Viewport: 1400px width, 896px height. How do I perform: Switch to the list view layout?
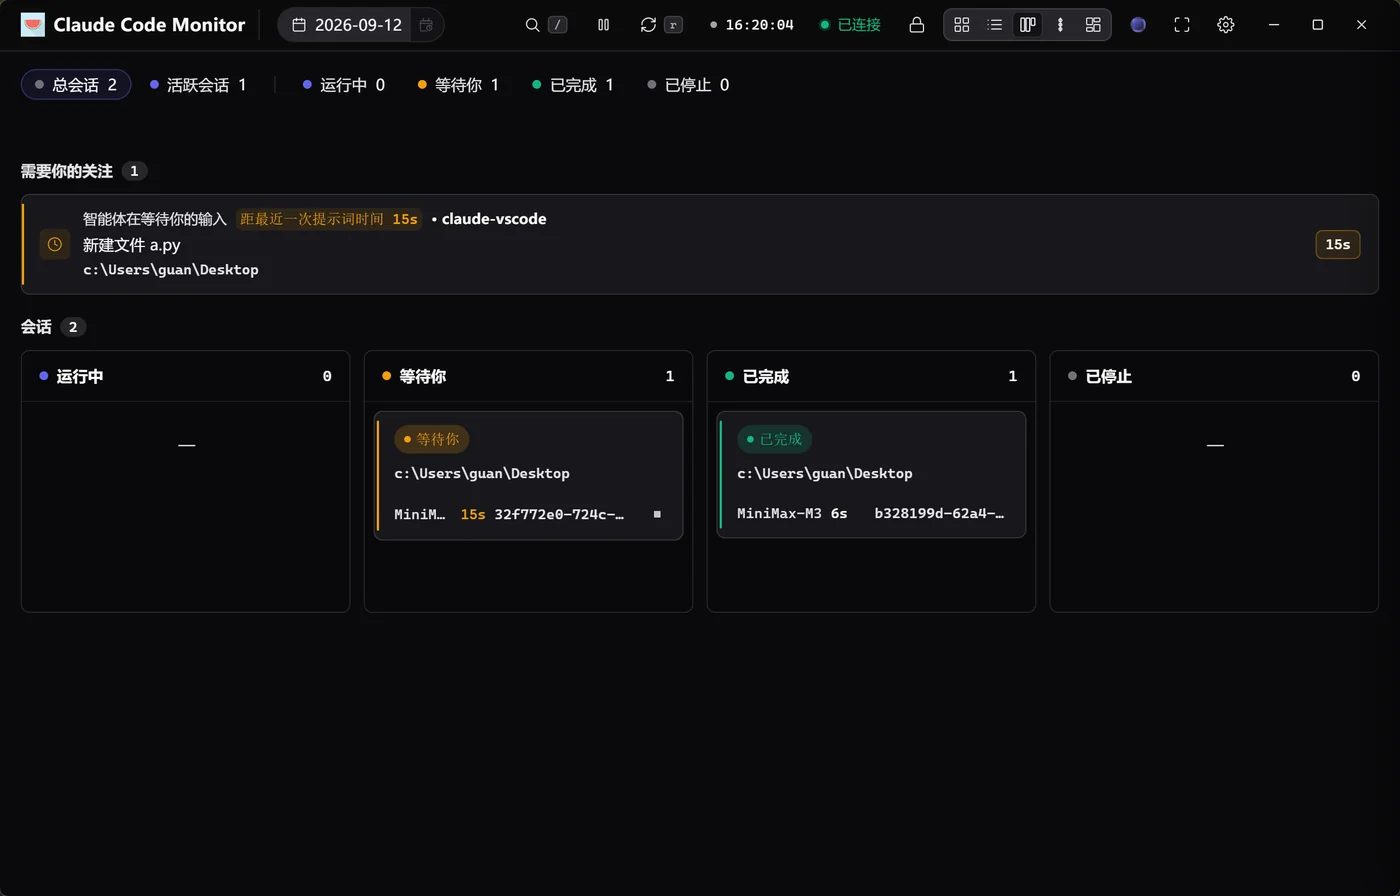tap(995, 25)
